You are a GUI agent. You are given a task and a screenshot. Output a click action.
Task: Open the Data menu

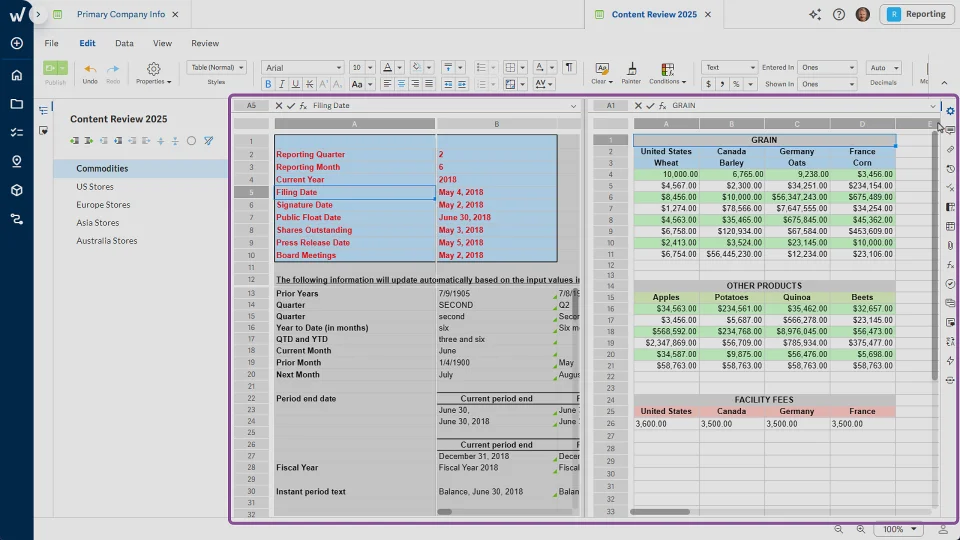(x=124, y=43)
